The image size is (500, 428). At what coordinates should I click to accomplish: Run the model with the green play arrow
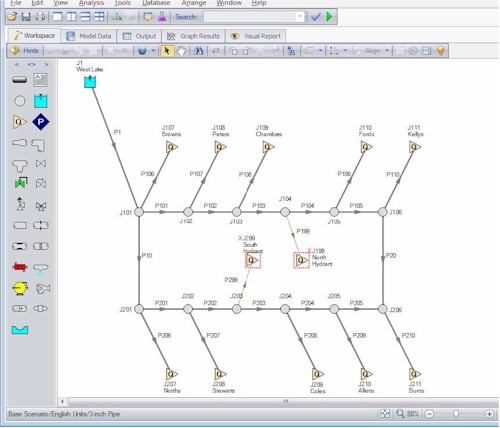[329, 17]
